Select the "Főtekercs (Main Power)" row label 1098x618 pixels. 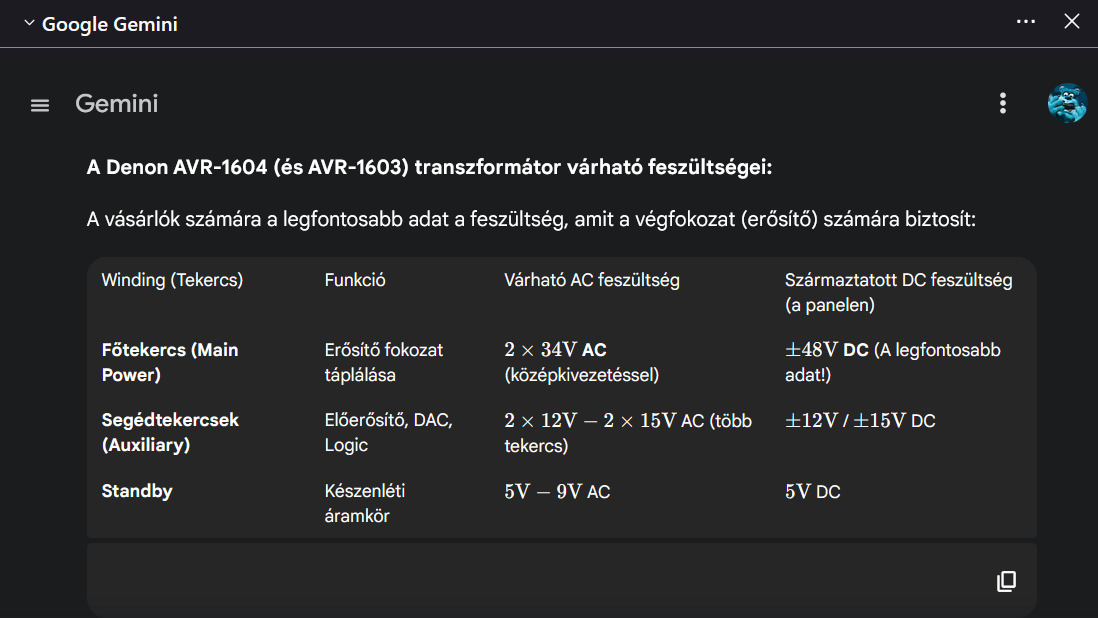pyautogui.click(x=170, y=362)
